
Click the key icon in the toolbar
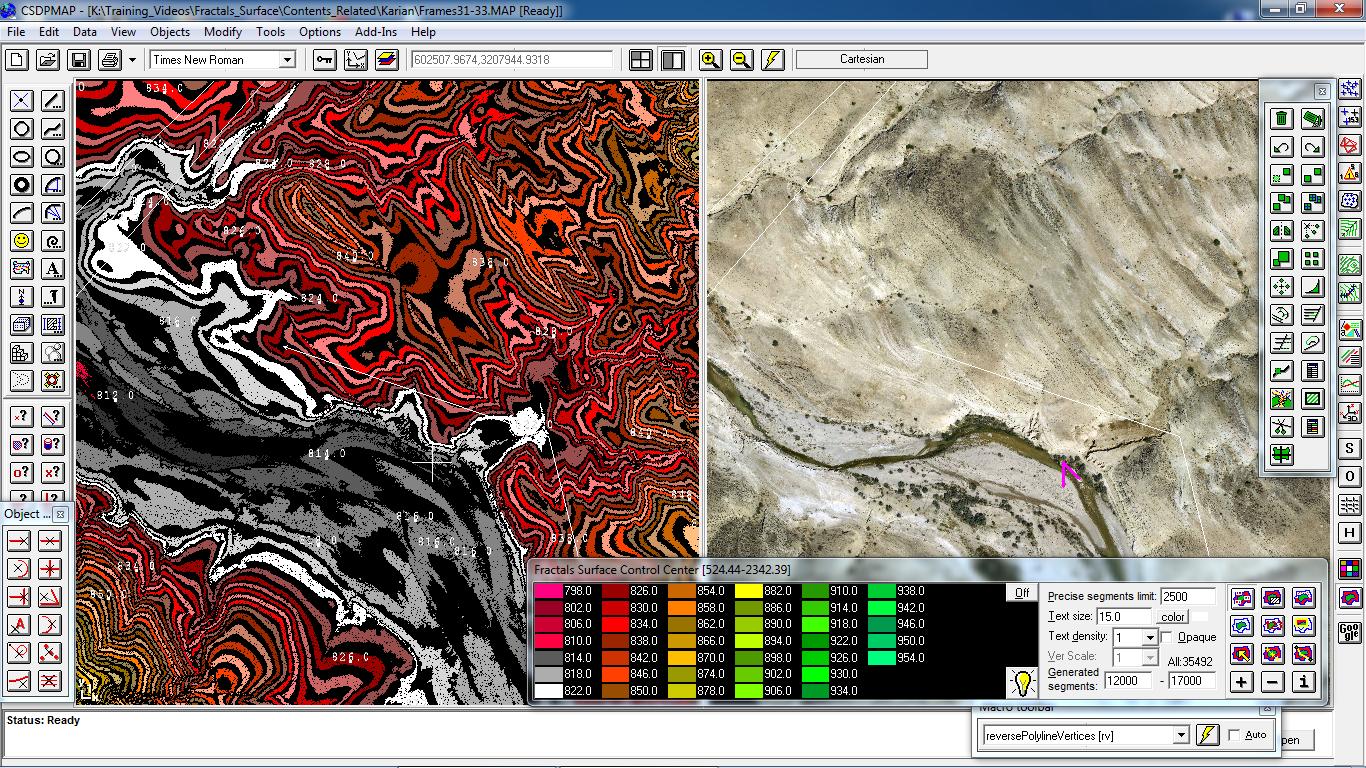point(325,60)
